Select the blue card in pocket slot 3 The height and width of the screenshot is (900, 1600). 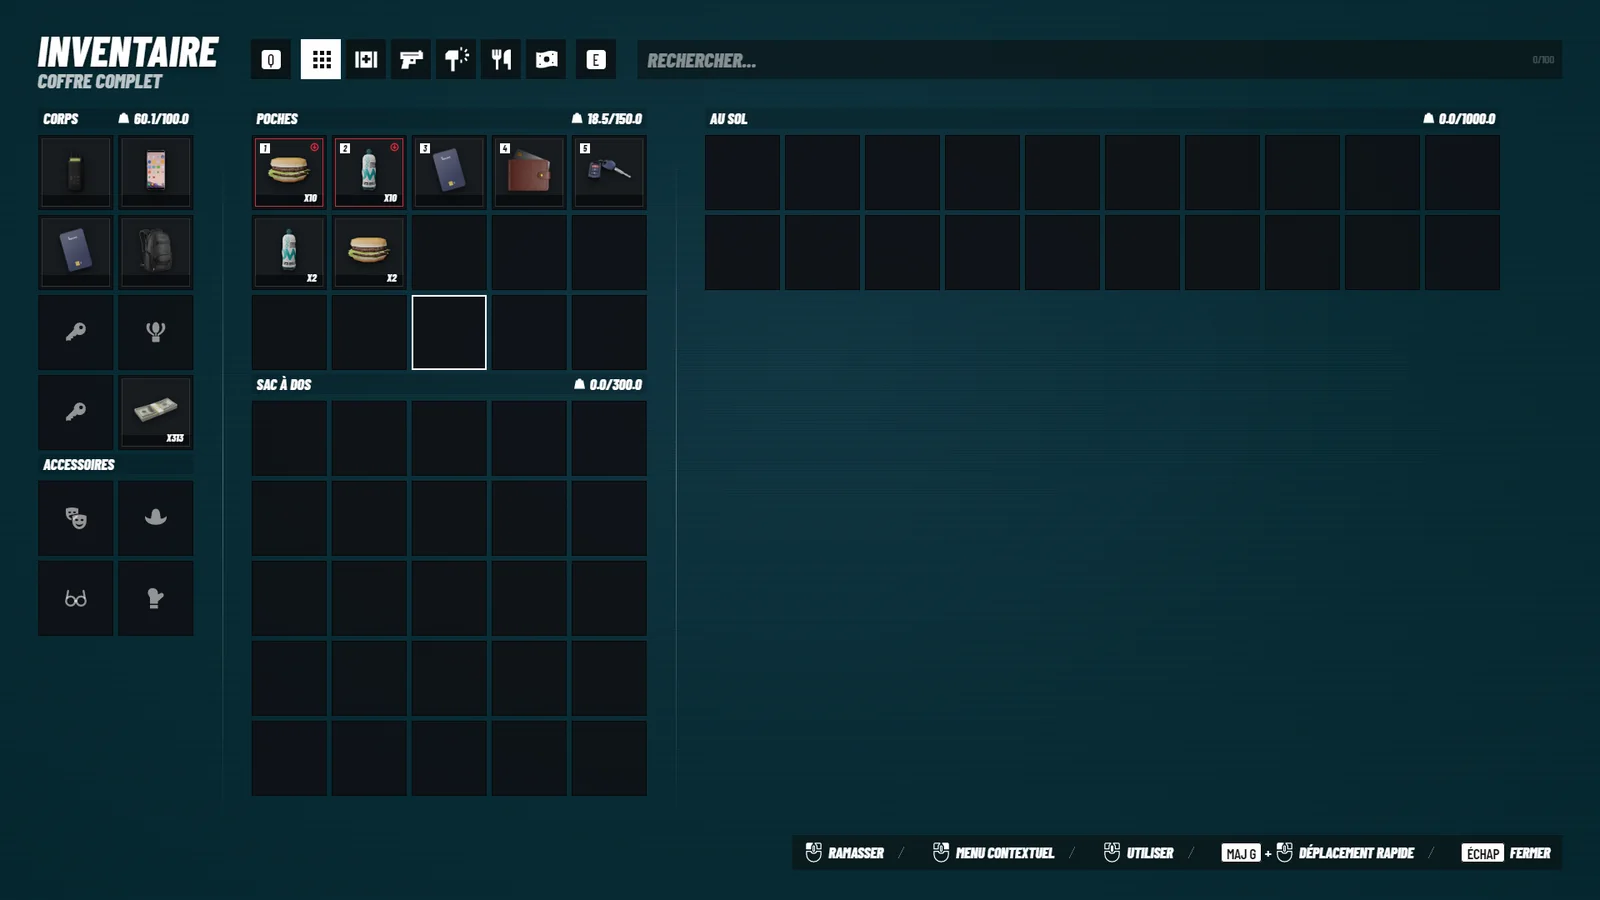tap(449, 172)
